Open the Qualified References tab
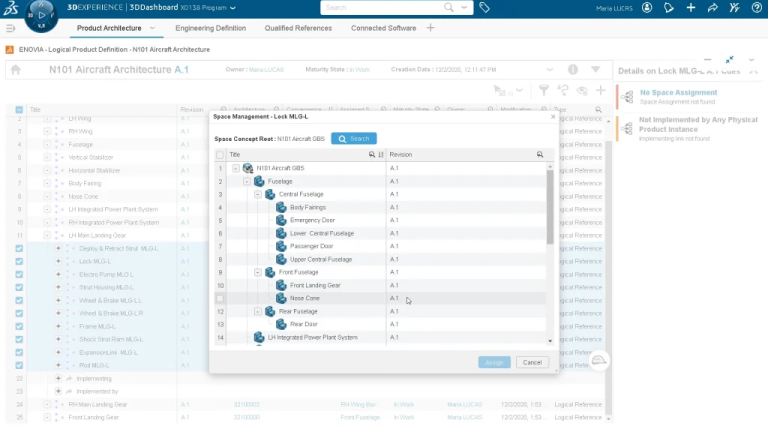The height and width of the screenshot is (426, 768). 300,28
